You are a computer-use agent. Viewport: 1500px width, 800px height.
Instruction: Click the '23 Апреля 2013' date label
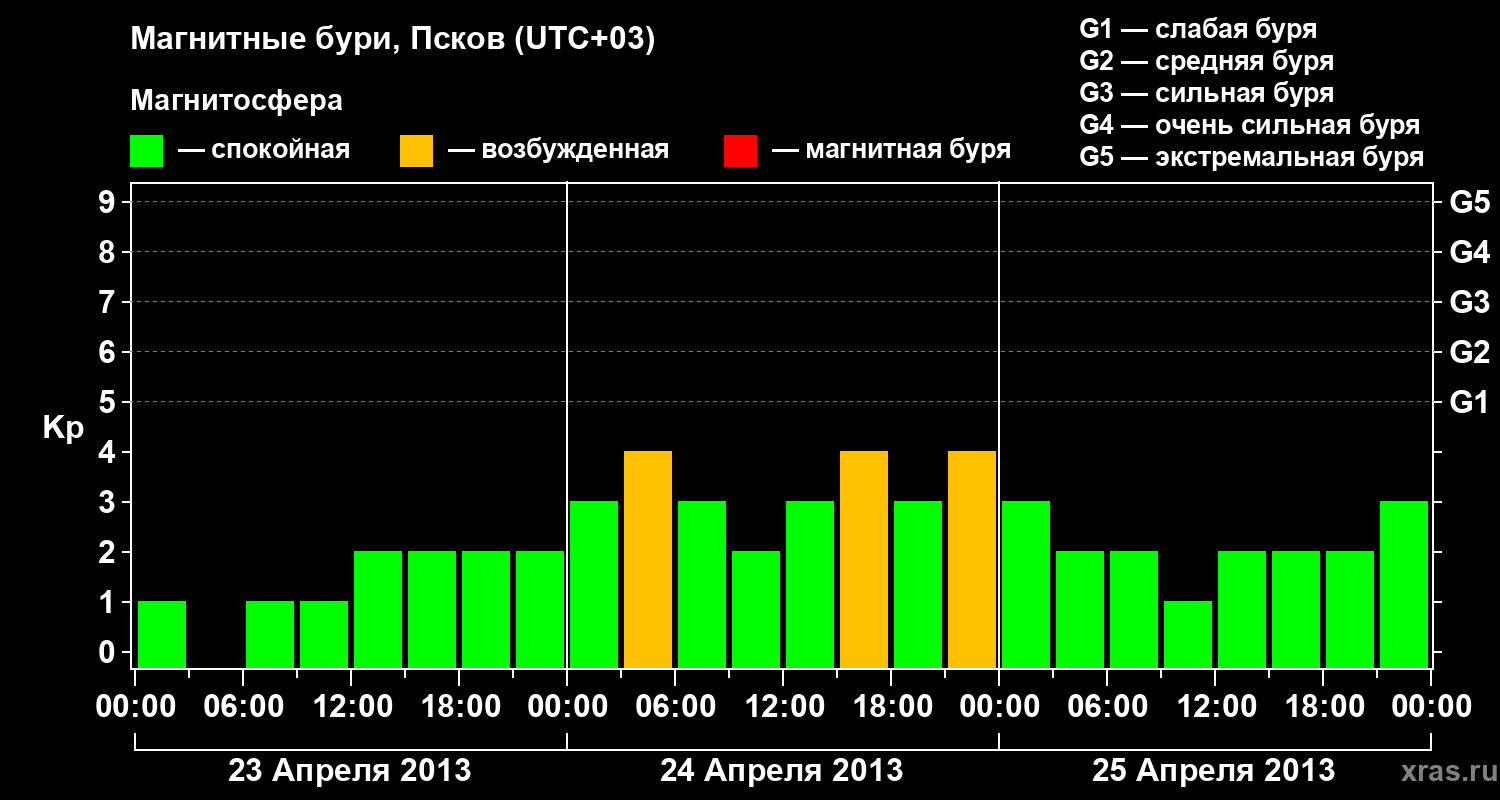(x=350, y=771)
